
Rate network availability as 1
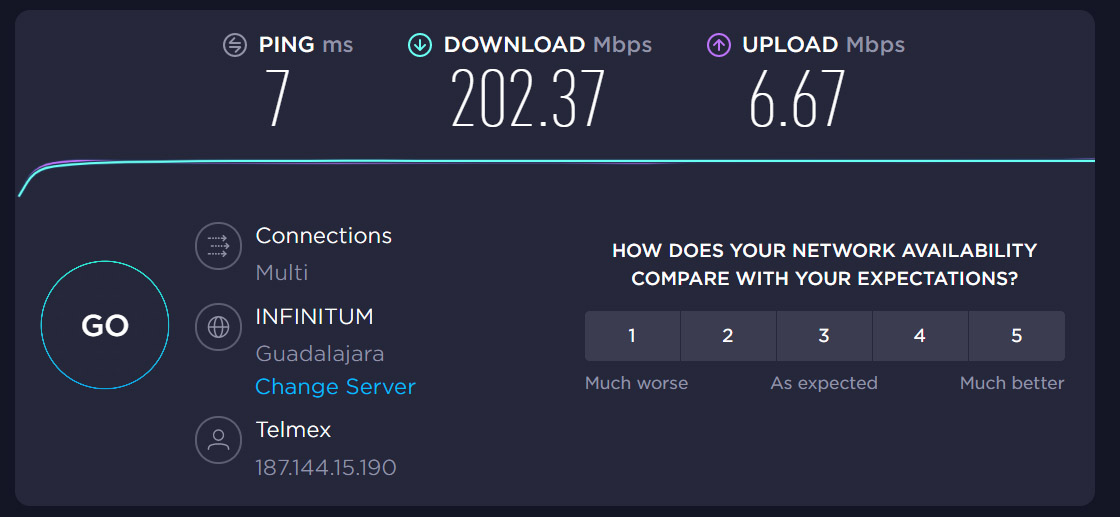pyautogui.click(x=632, y=336)
